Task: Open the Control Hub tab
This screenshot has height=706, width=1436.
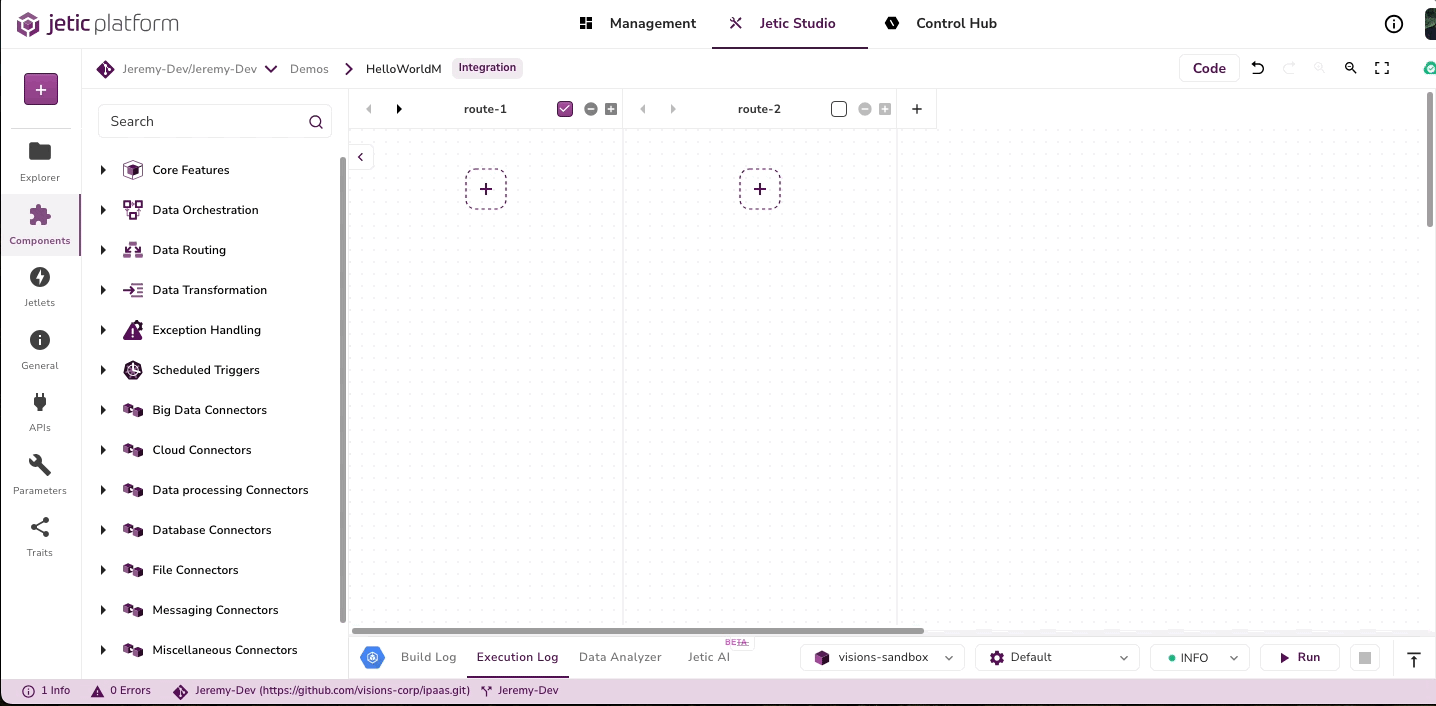Action: point(940,23)
